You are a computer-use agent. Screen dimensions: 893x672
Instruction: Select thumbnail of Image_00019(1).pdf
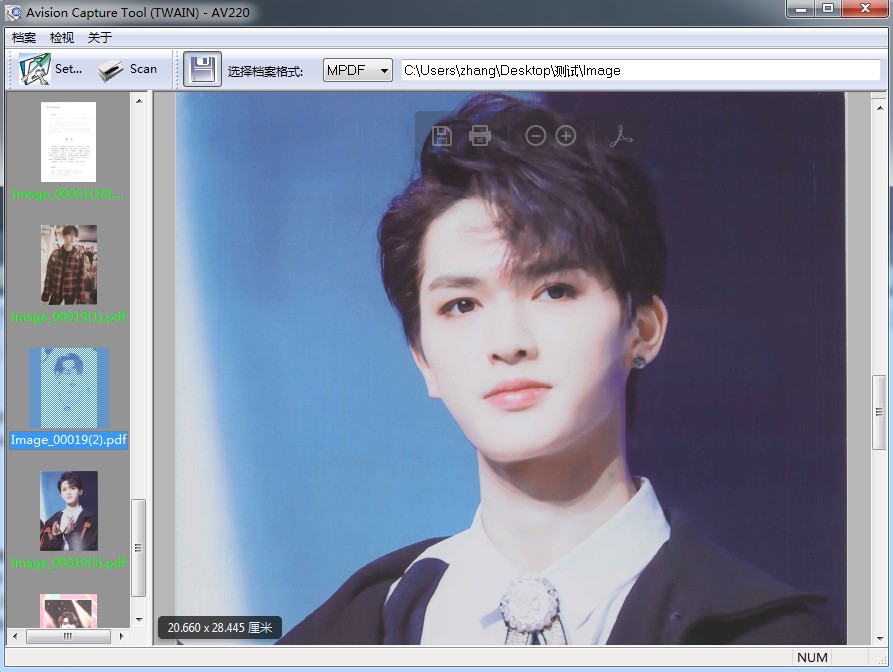click(69, 265)
